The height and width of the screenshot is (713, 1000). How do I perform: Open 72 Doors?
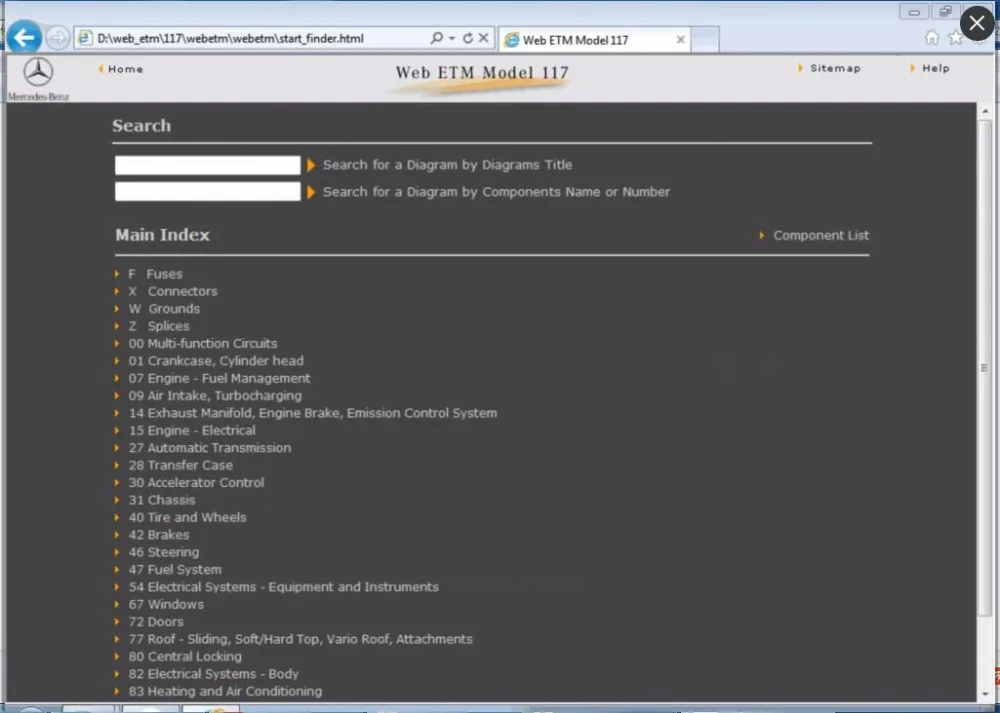(156, 622)
